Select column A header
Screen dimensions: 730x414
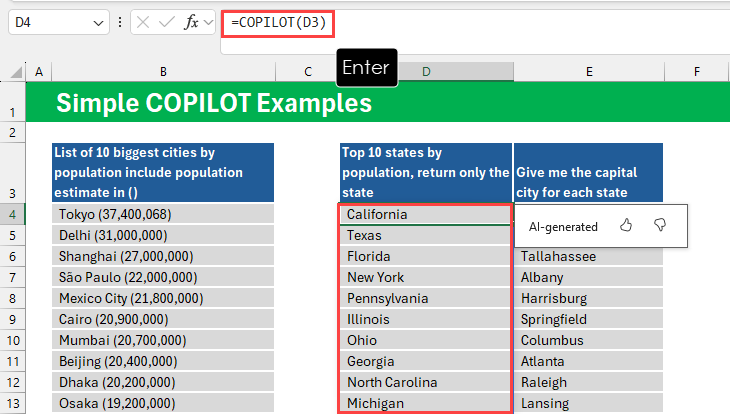[39, 72]
